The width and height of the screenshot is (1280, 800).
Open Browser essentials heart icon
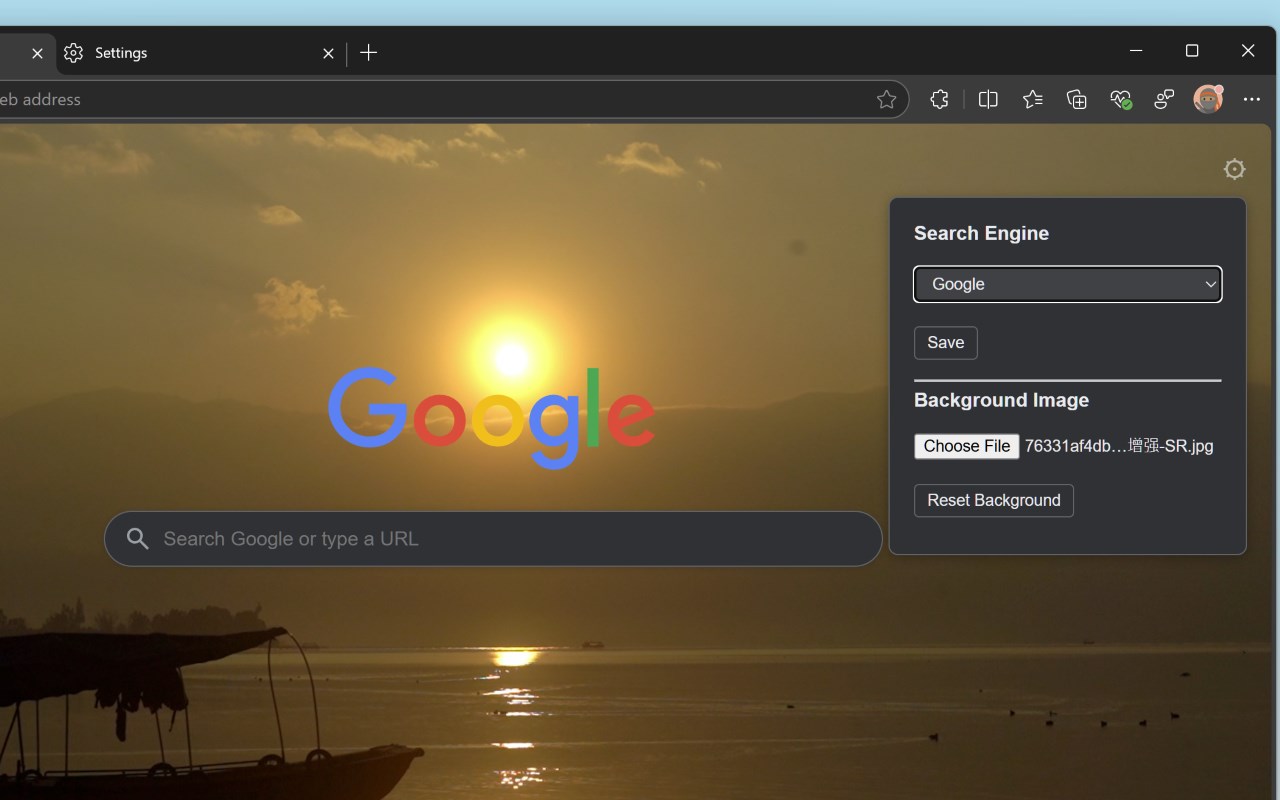click(x=1120, y=99)
